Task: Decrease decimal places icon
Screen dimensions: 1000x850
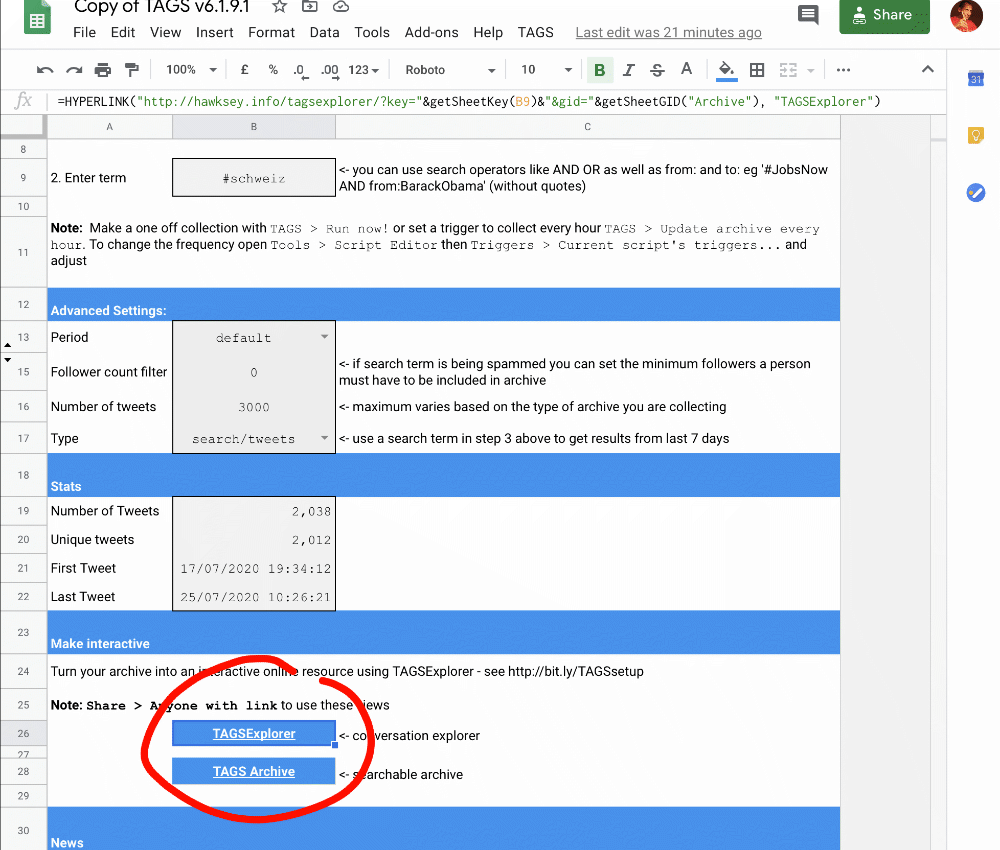Action: pos(300,71)
